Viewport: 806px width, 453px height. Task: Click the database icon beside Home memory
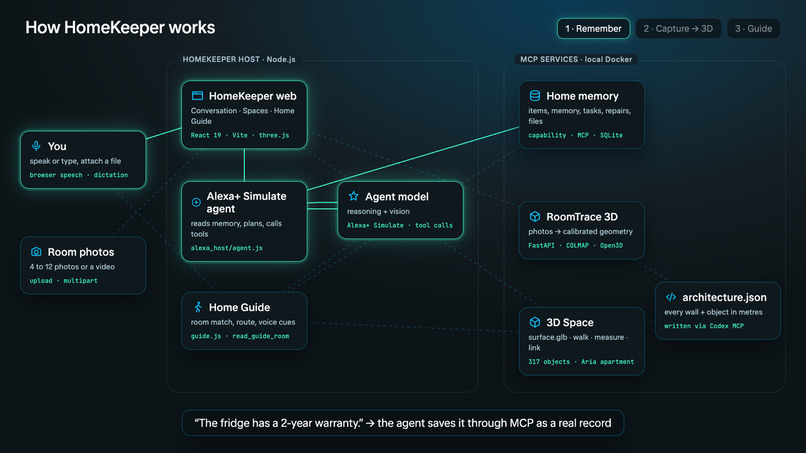coord(535,96)
